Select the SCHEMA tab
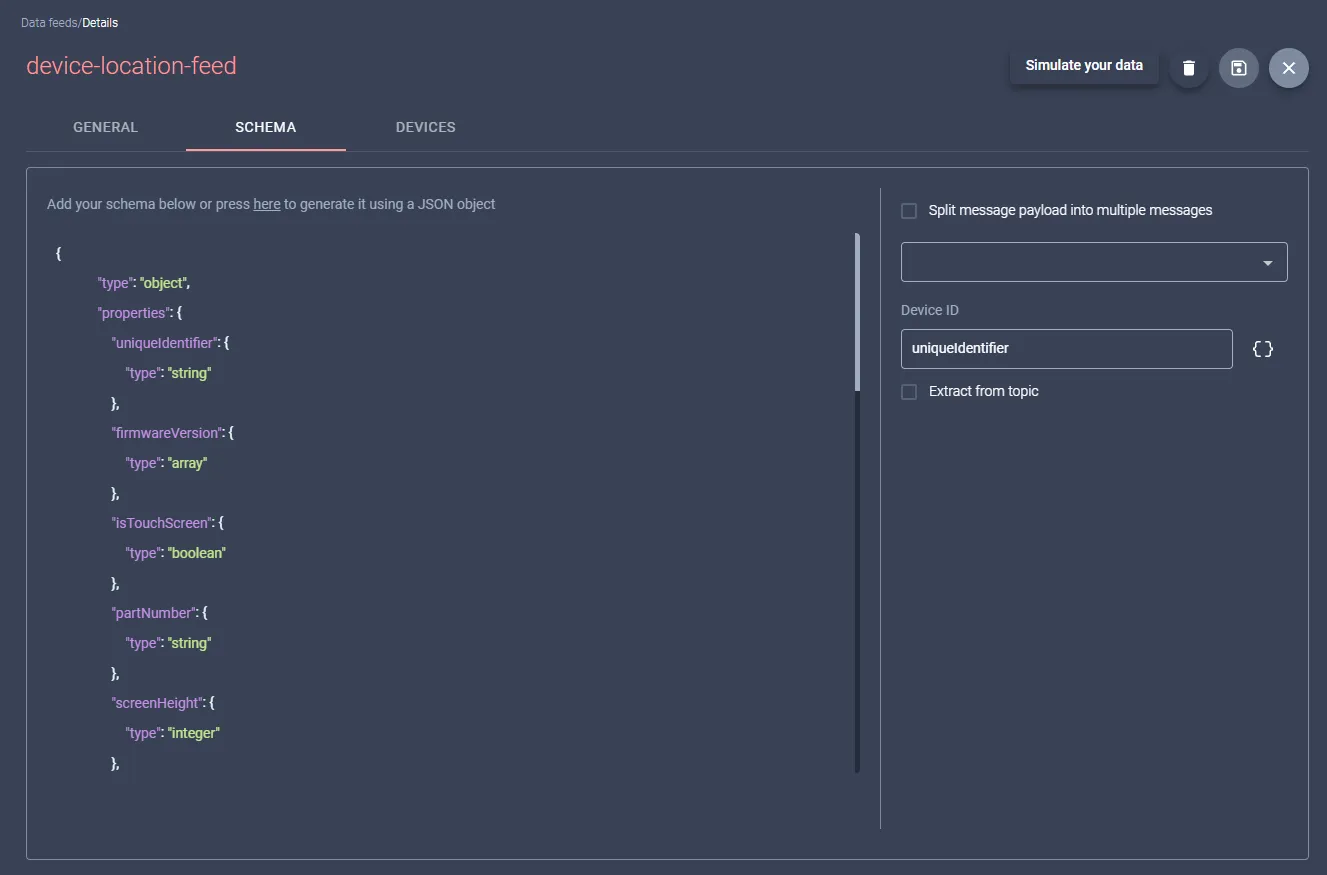Image resolution: width=1327 pixels, height=875 pixels. pyautogui.click(x=266, y=127)
